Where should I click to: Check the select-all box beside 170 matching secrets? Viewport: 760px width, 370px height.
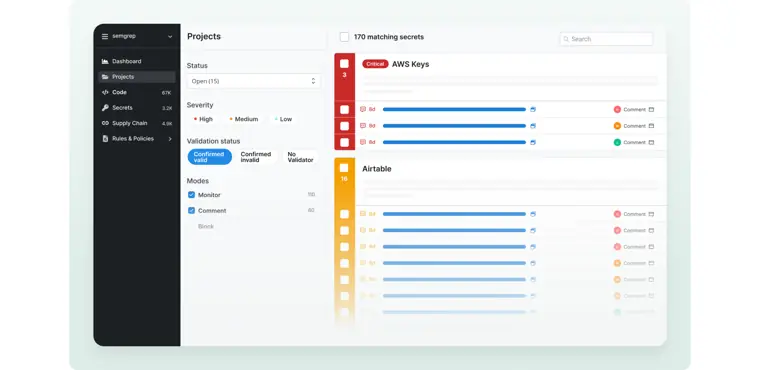(x=344, y=37)
